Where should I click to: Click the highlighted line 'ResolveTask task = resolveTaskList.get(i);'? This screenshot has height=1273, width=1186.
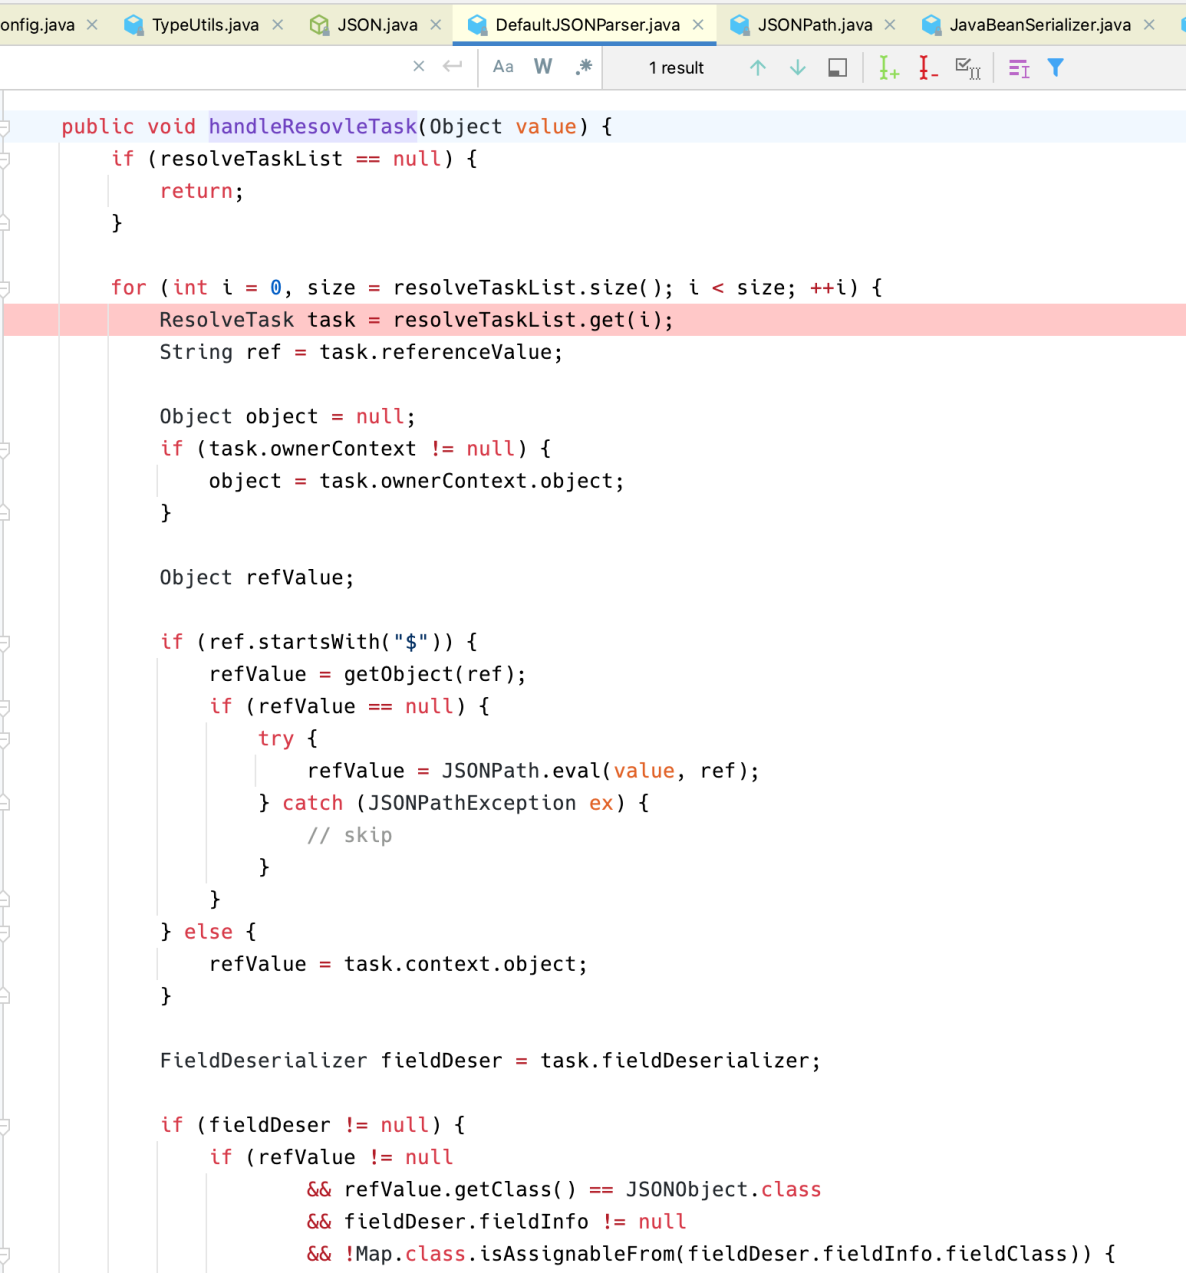tap(416, 320)
